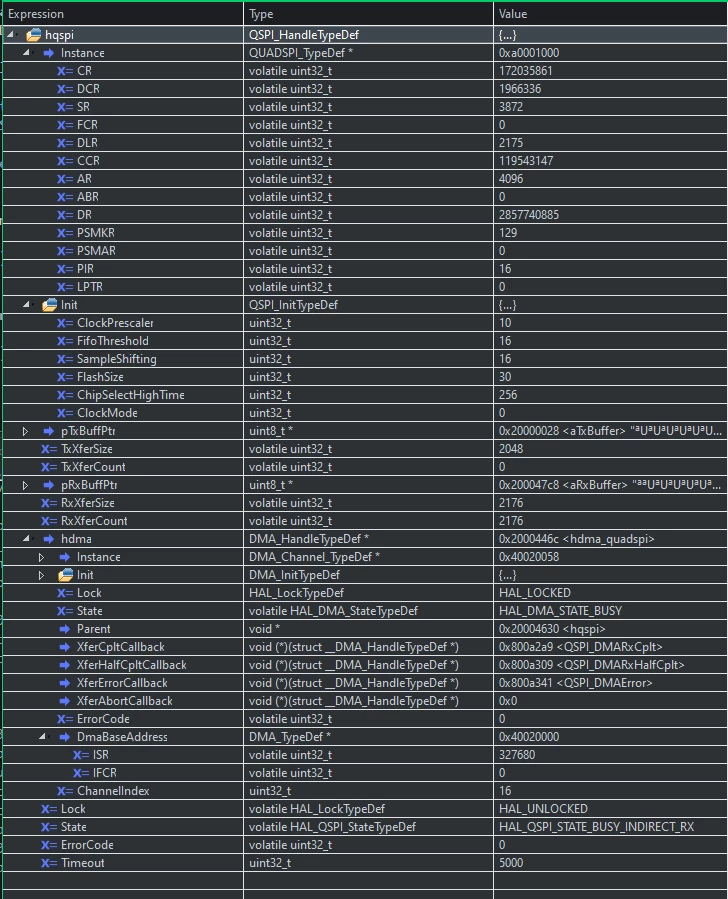Collapse the QSPI Init struct node
The width and height of the screenshot is (728, 899).
pos(26,304)
